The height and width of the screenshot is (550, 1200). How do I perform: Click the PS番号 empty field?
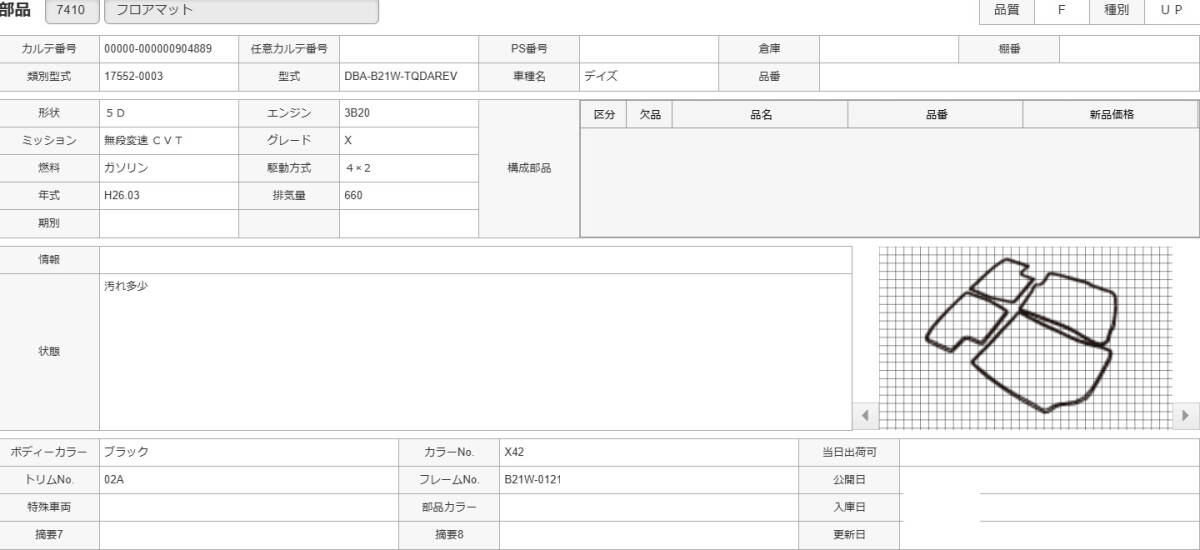pos(649,48)
